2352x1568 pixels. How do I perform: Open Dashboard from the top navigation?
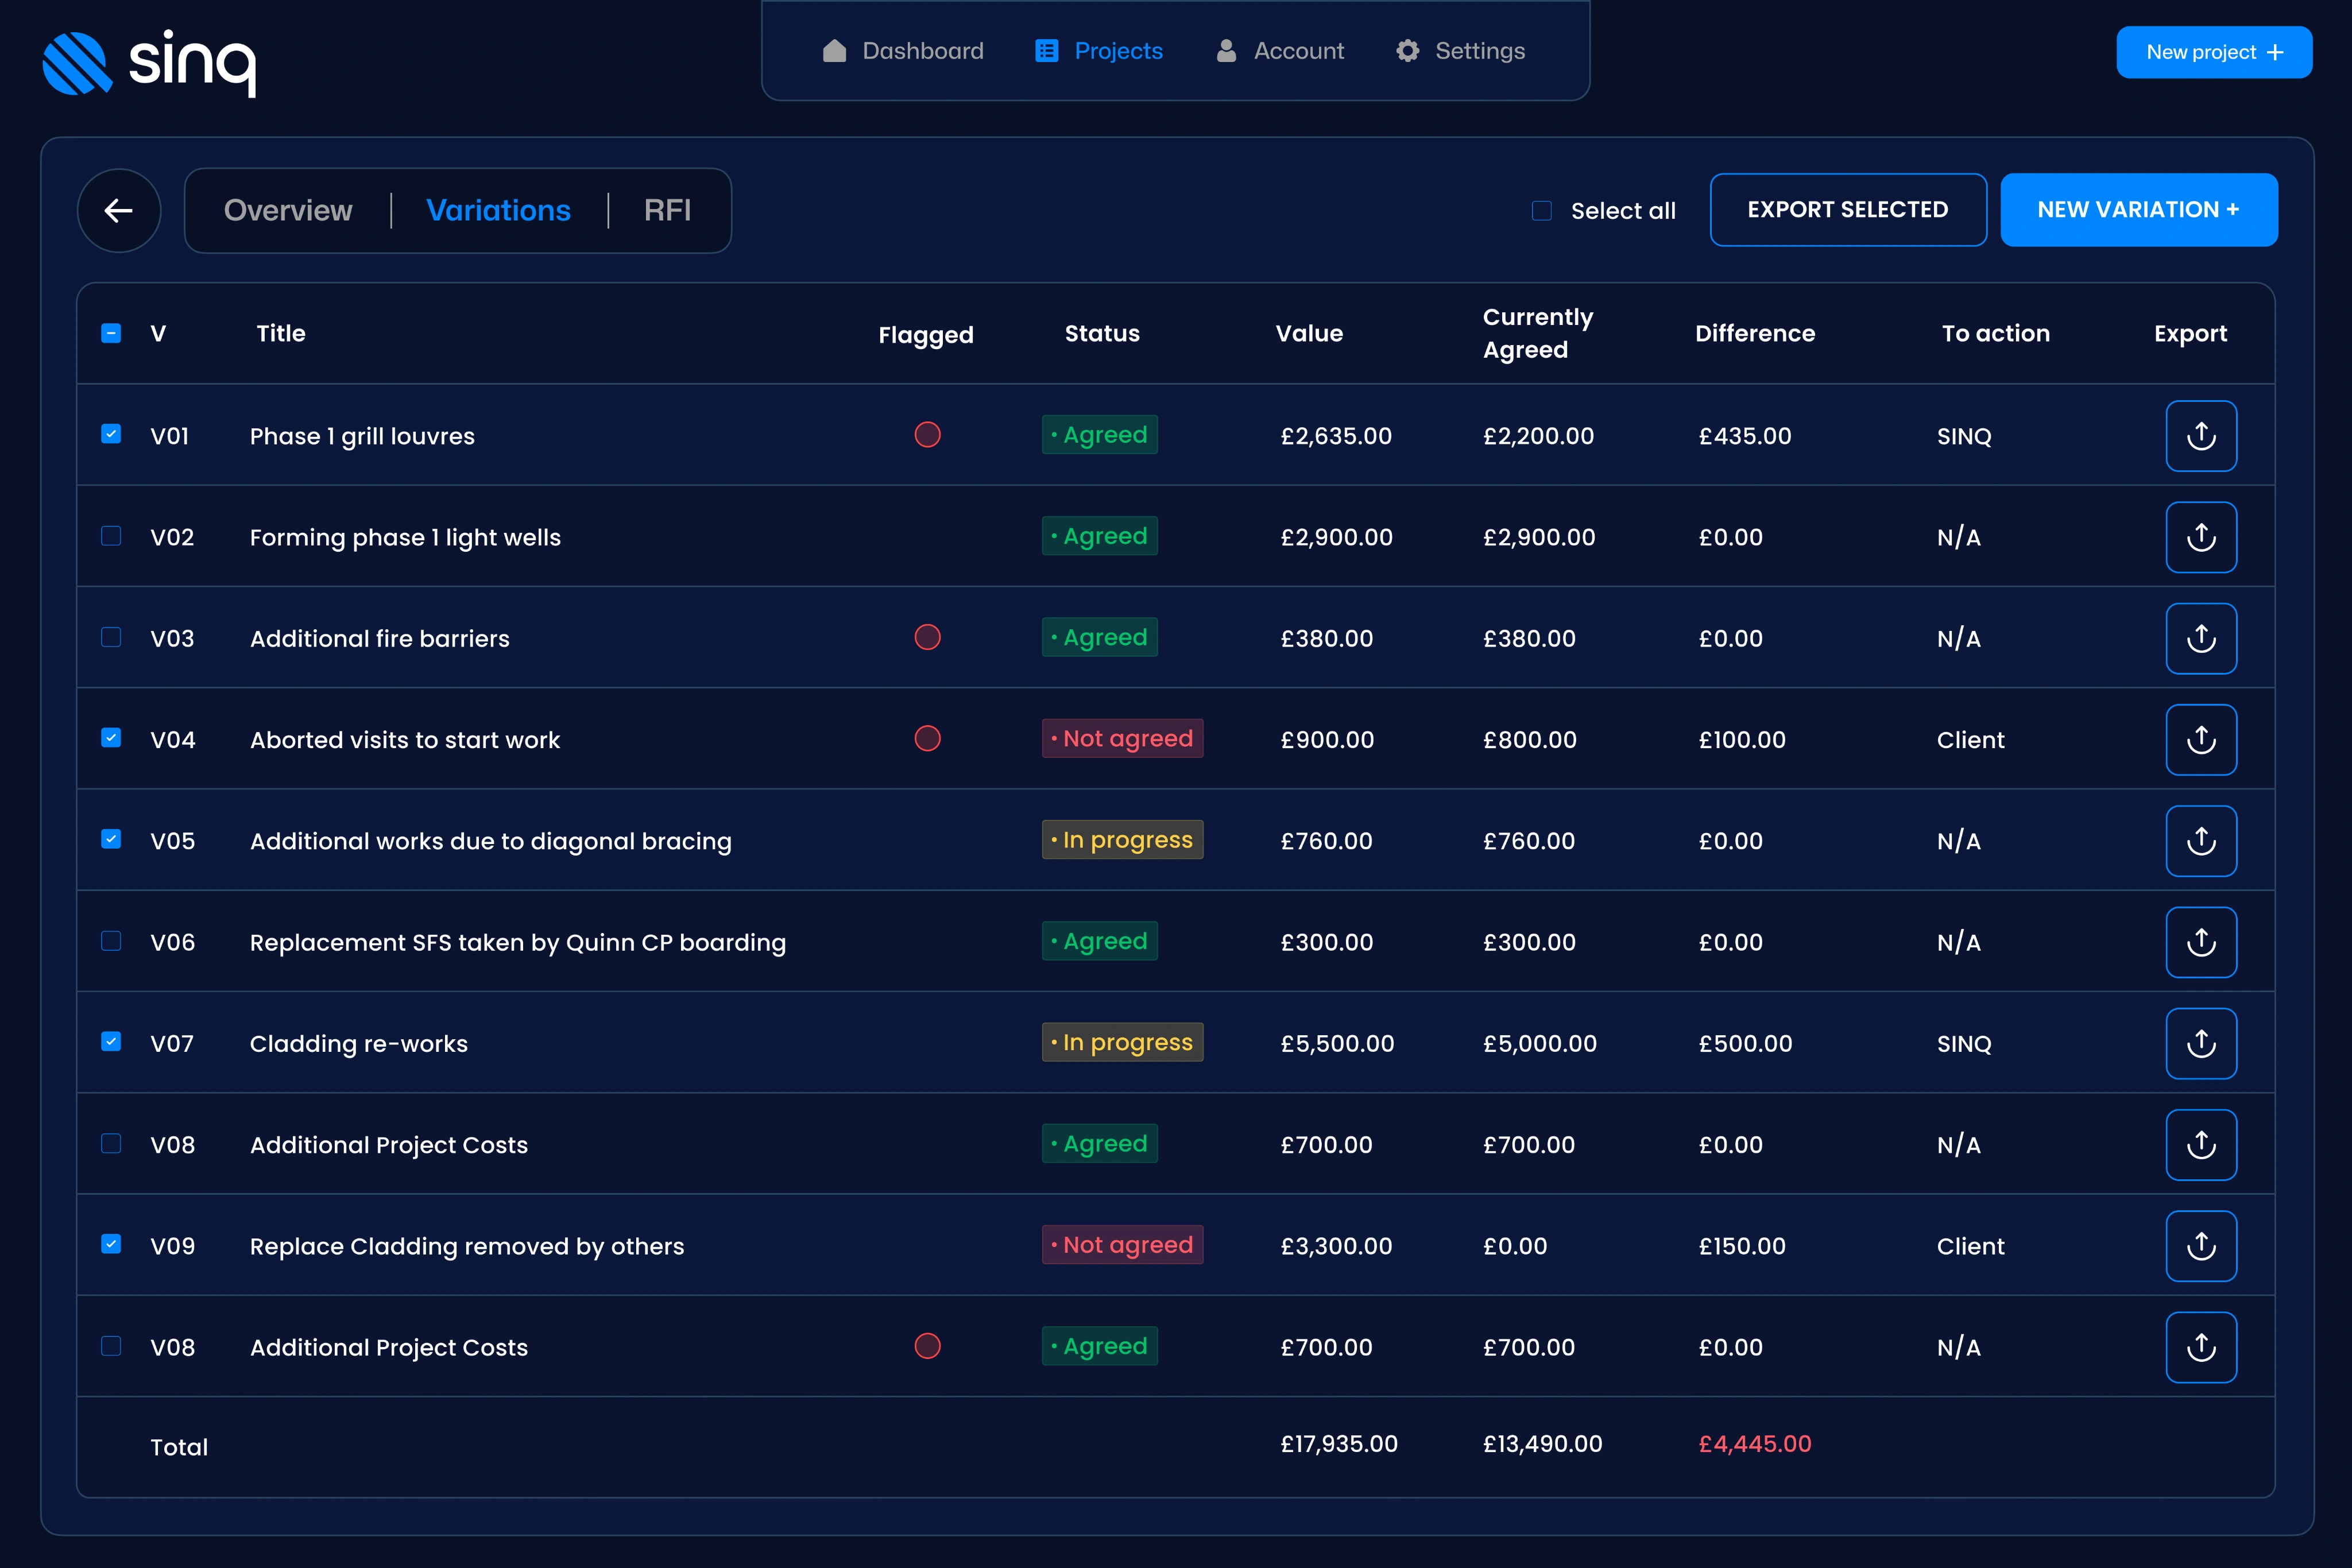(x=903, y=51)
